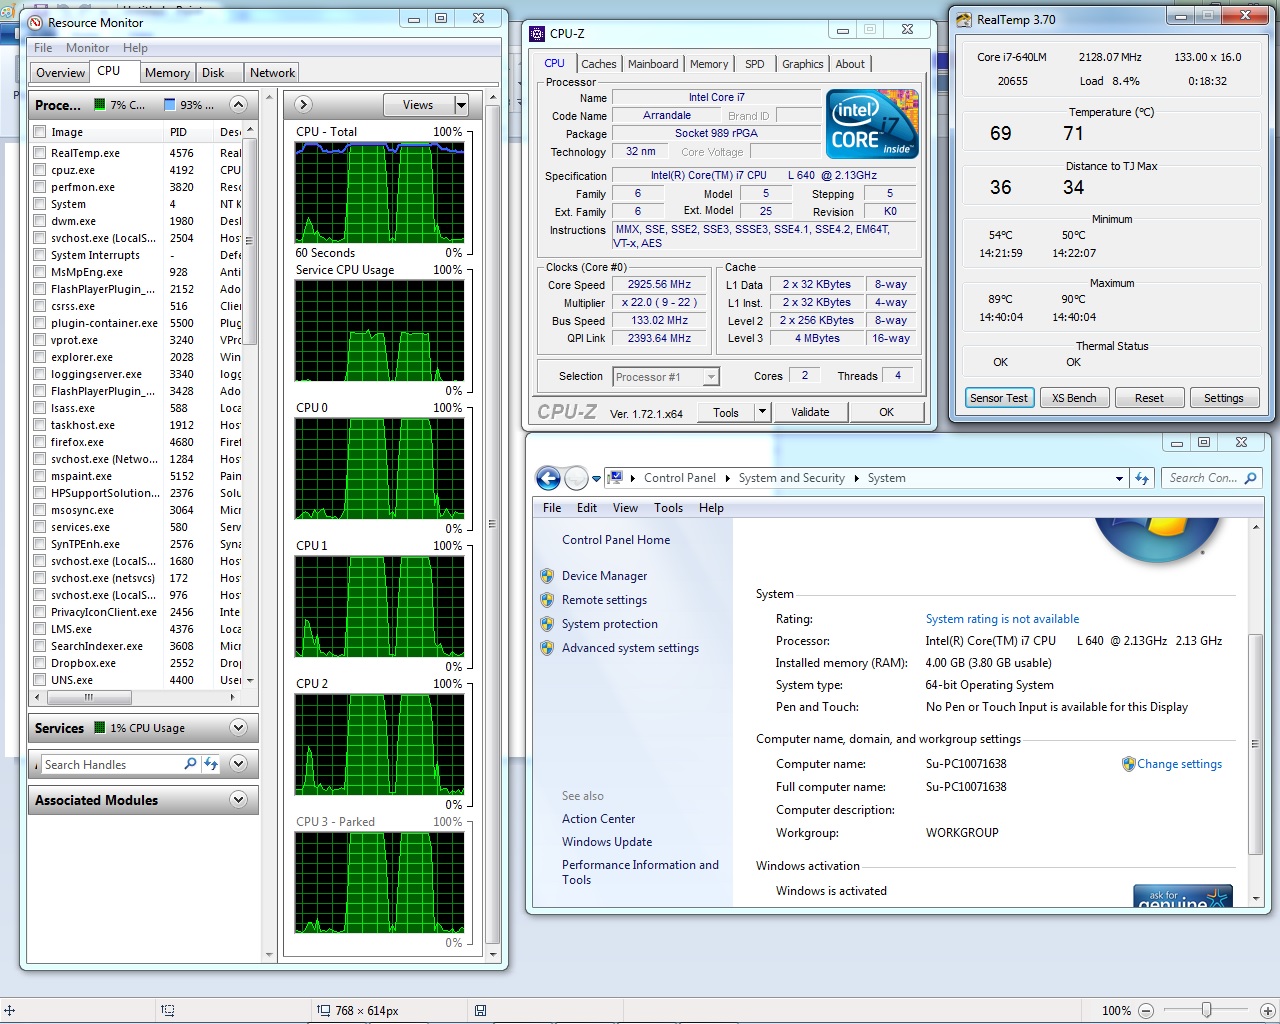Tick the RealTemp.exe checkbox
Screen dimensions: 1280x1024
pyautogui.click(x=40, y=153)
